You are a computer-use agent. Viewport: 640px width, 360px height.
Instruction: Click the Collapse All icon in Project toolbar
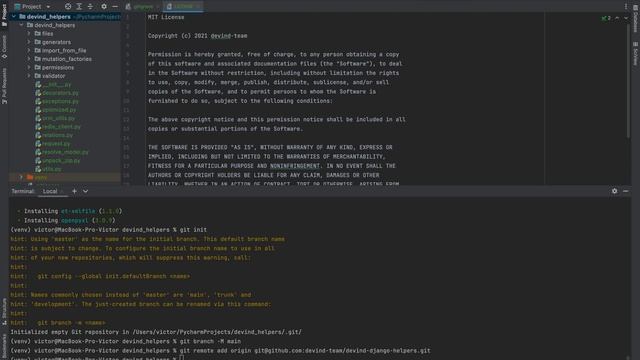pyautogui.click(x=90, y=7)
